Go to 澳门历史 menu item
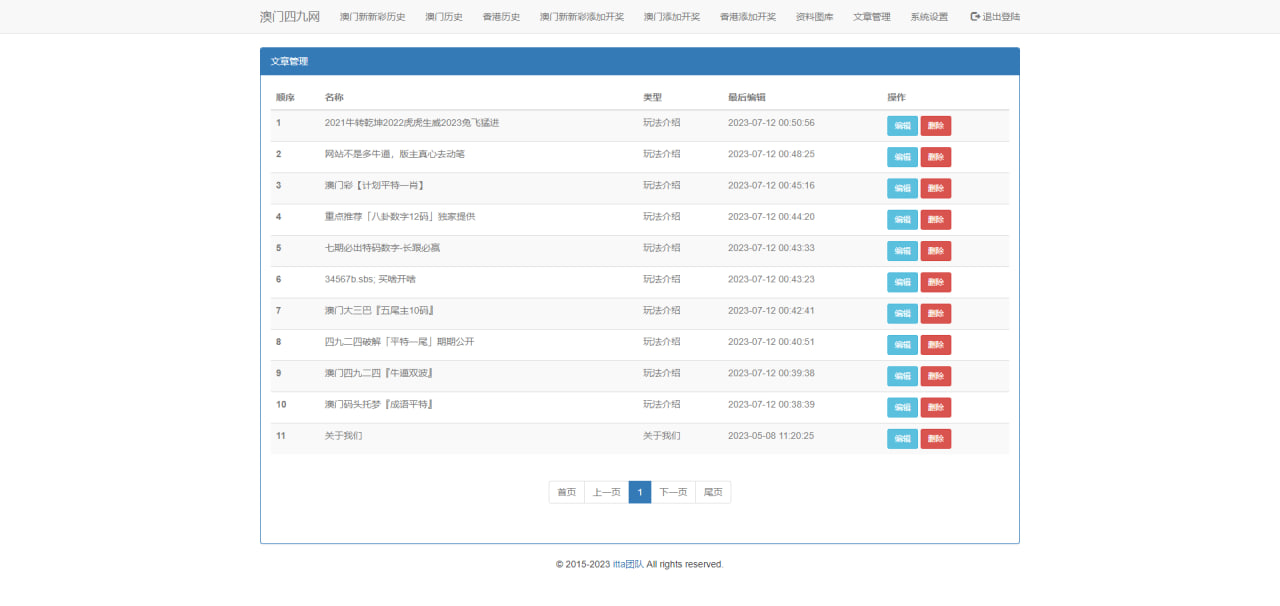This screenshot has height=606, width=1280. tap(444, 17)
